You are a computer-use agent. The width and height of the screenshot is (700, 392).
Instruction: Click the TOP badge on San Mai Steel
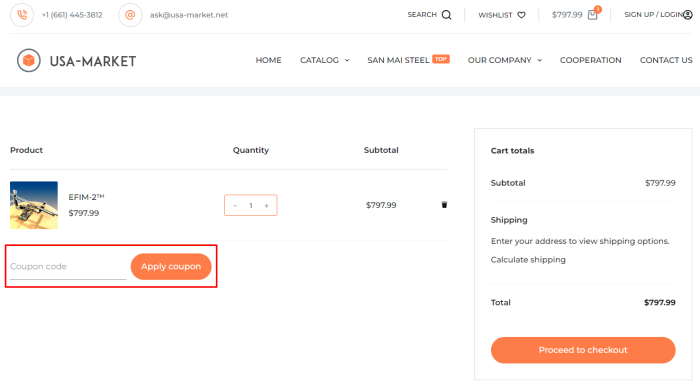pyautogui.click(x=441, y=59)
